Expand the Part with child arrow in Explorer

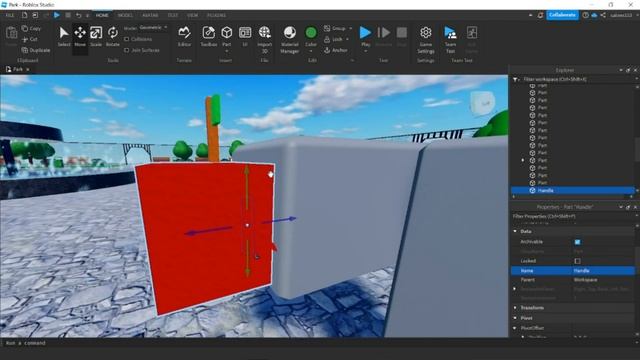tap(523, 160)
